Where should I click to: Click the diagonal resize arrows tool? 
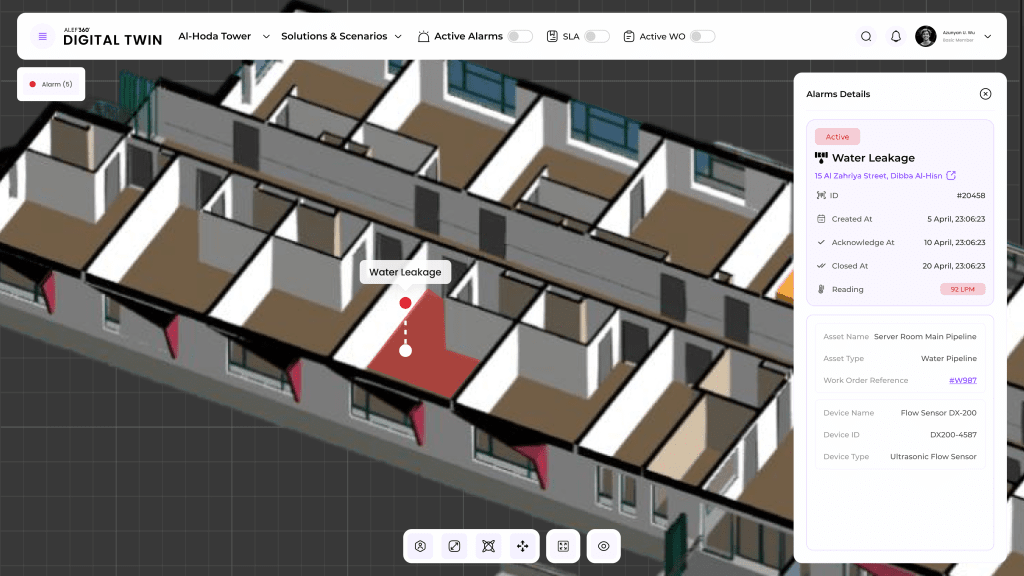(x=454, y=546)
